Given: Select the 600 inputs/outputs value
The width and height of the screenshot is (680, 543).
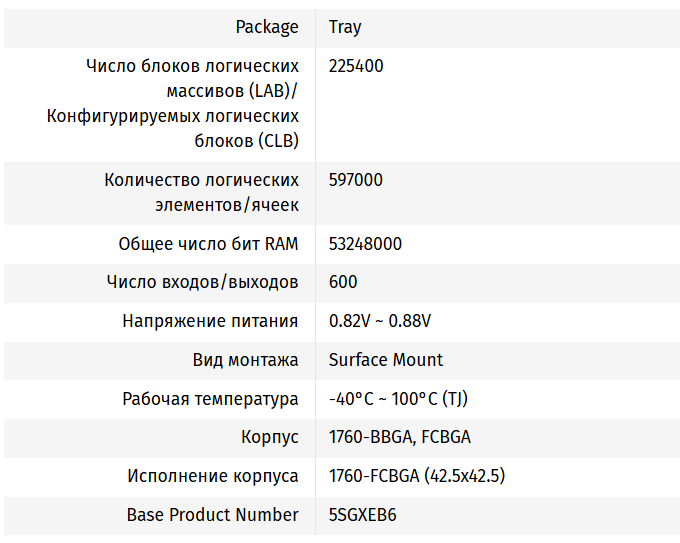Looking at the screenshot, I should (x=343, y=282).
